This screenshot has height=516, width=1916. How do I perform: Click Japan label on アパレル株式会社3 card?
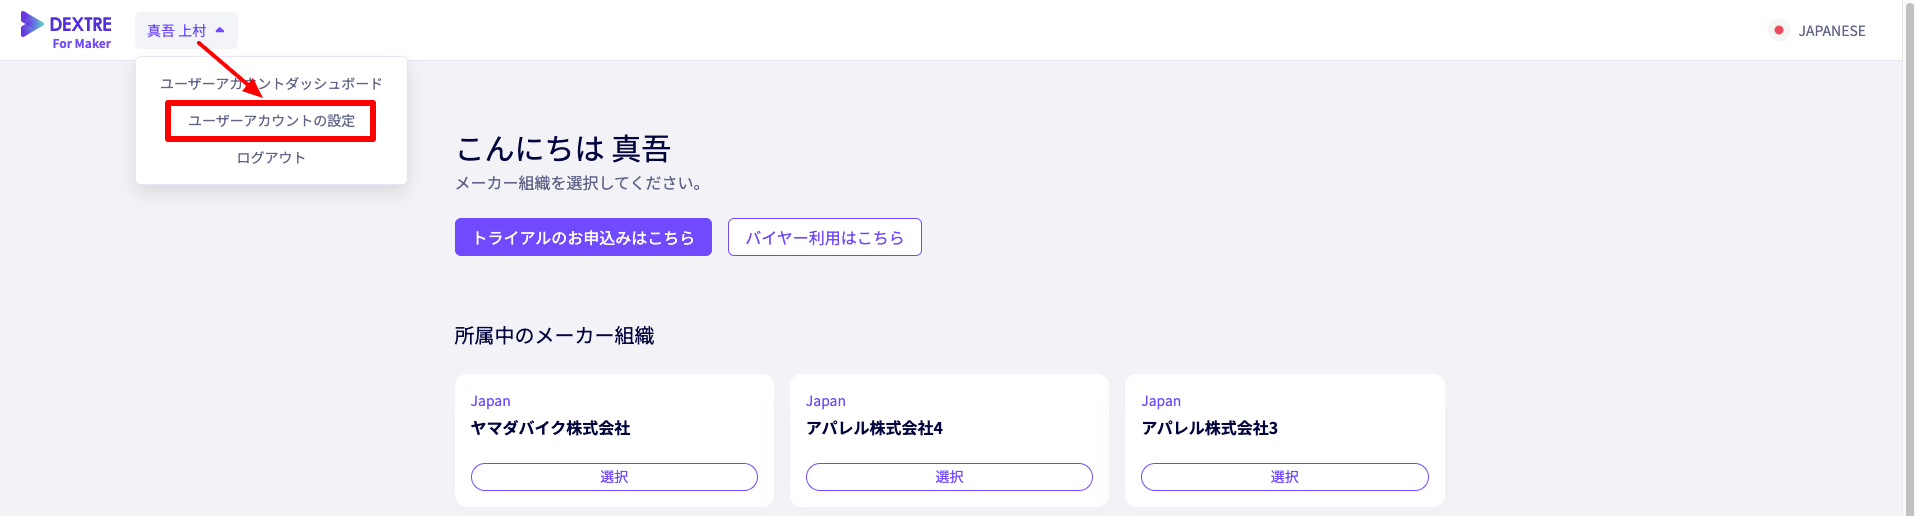coord(1160,401)
